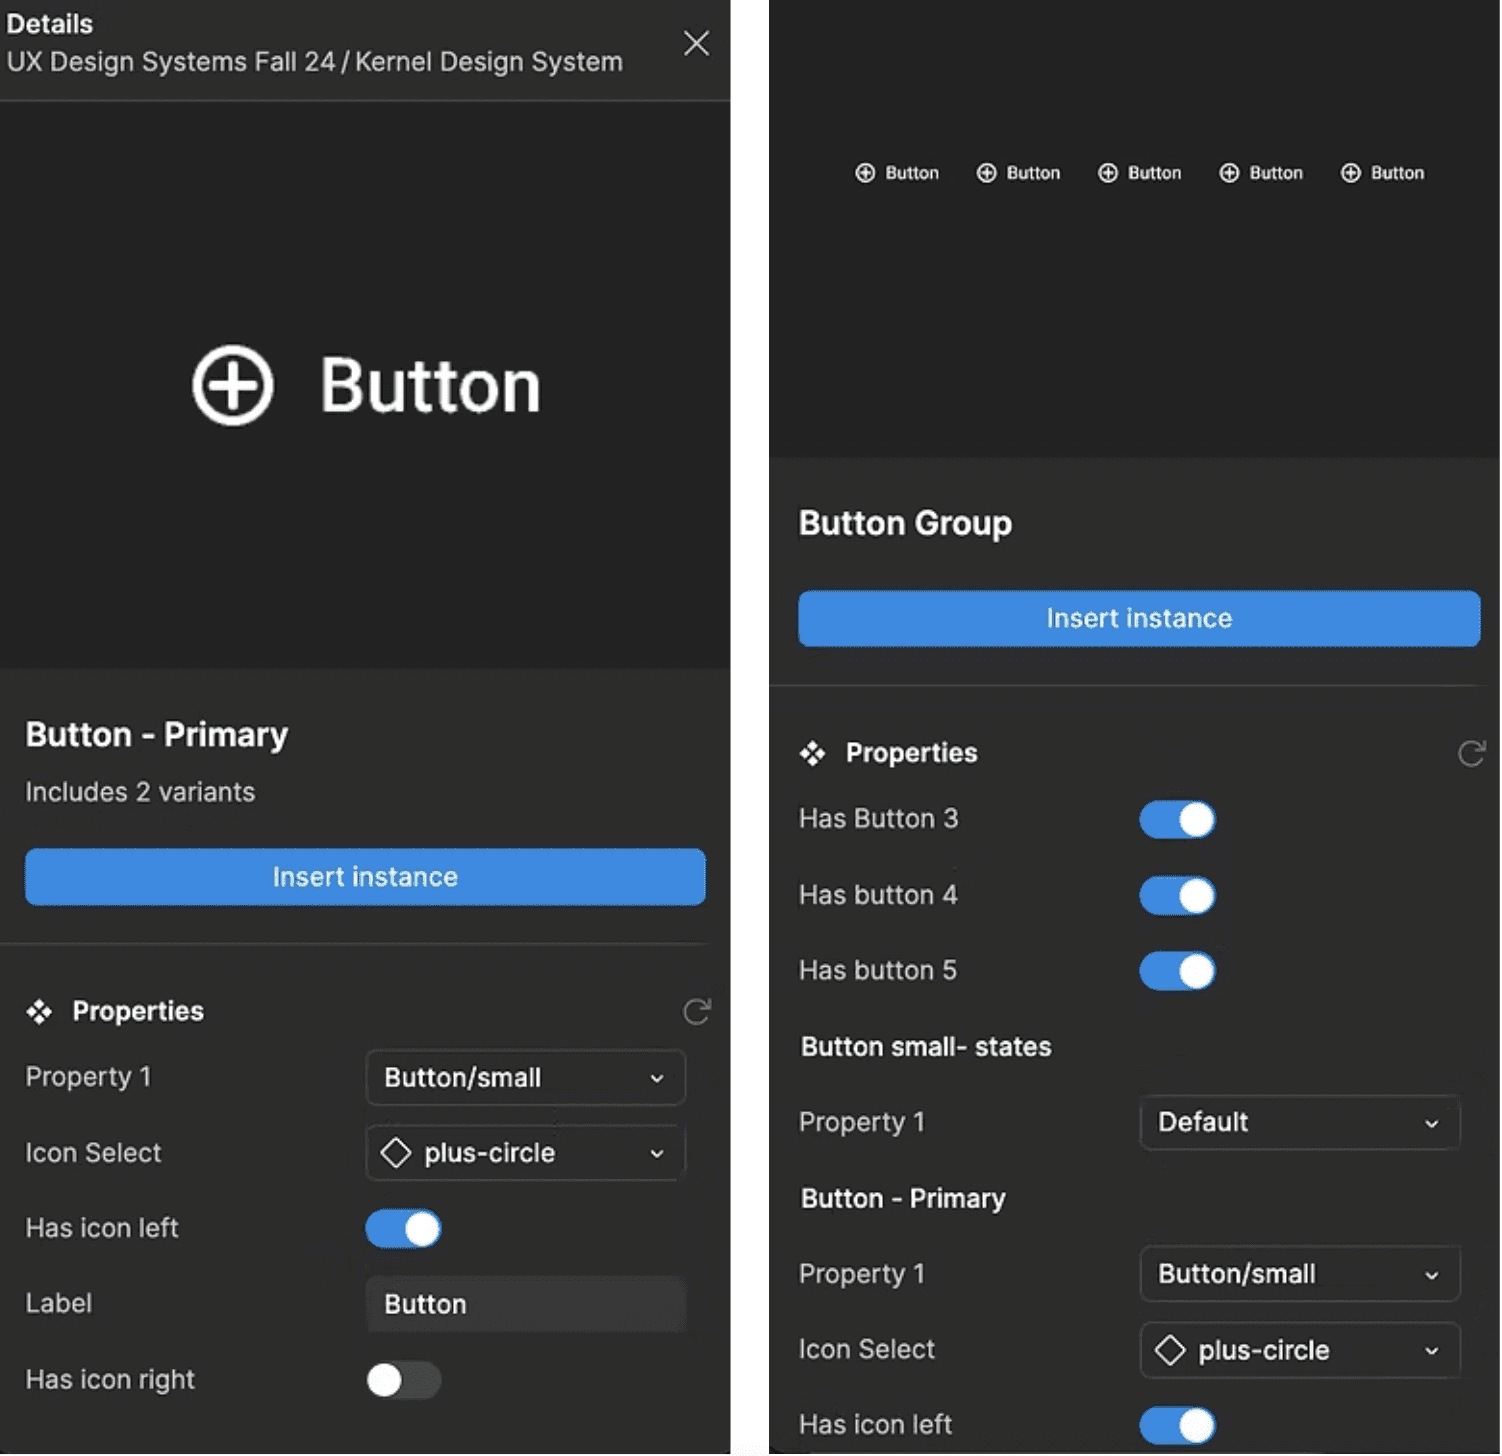Click the large Button preview thumbnail
Viewport: 1502px width, 1456px height.
click(365, 385)
